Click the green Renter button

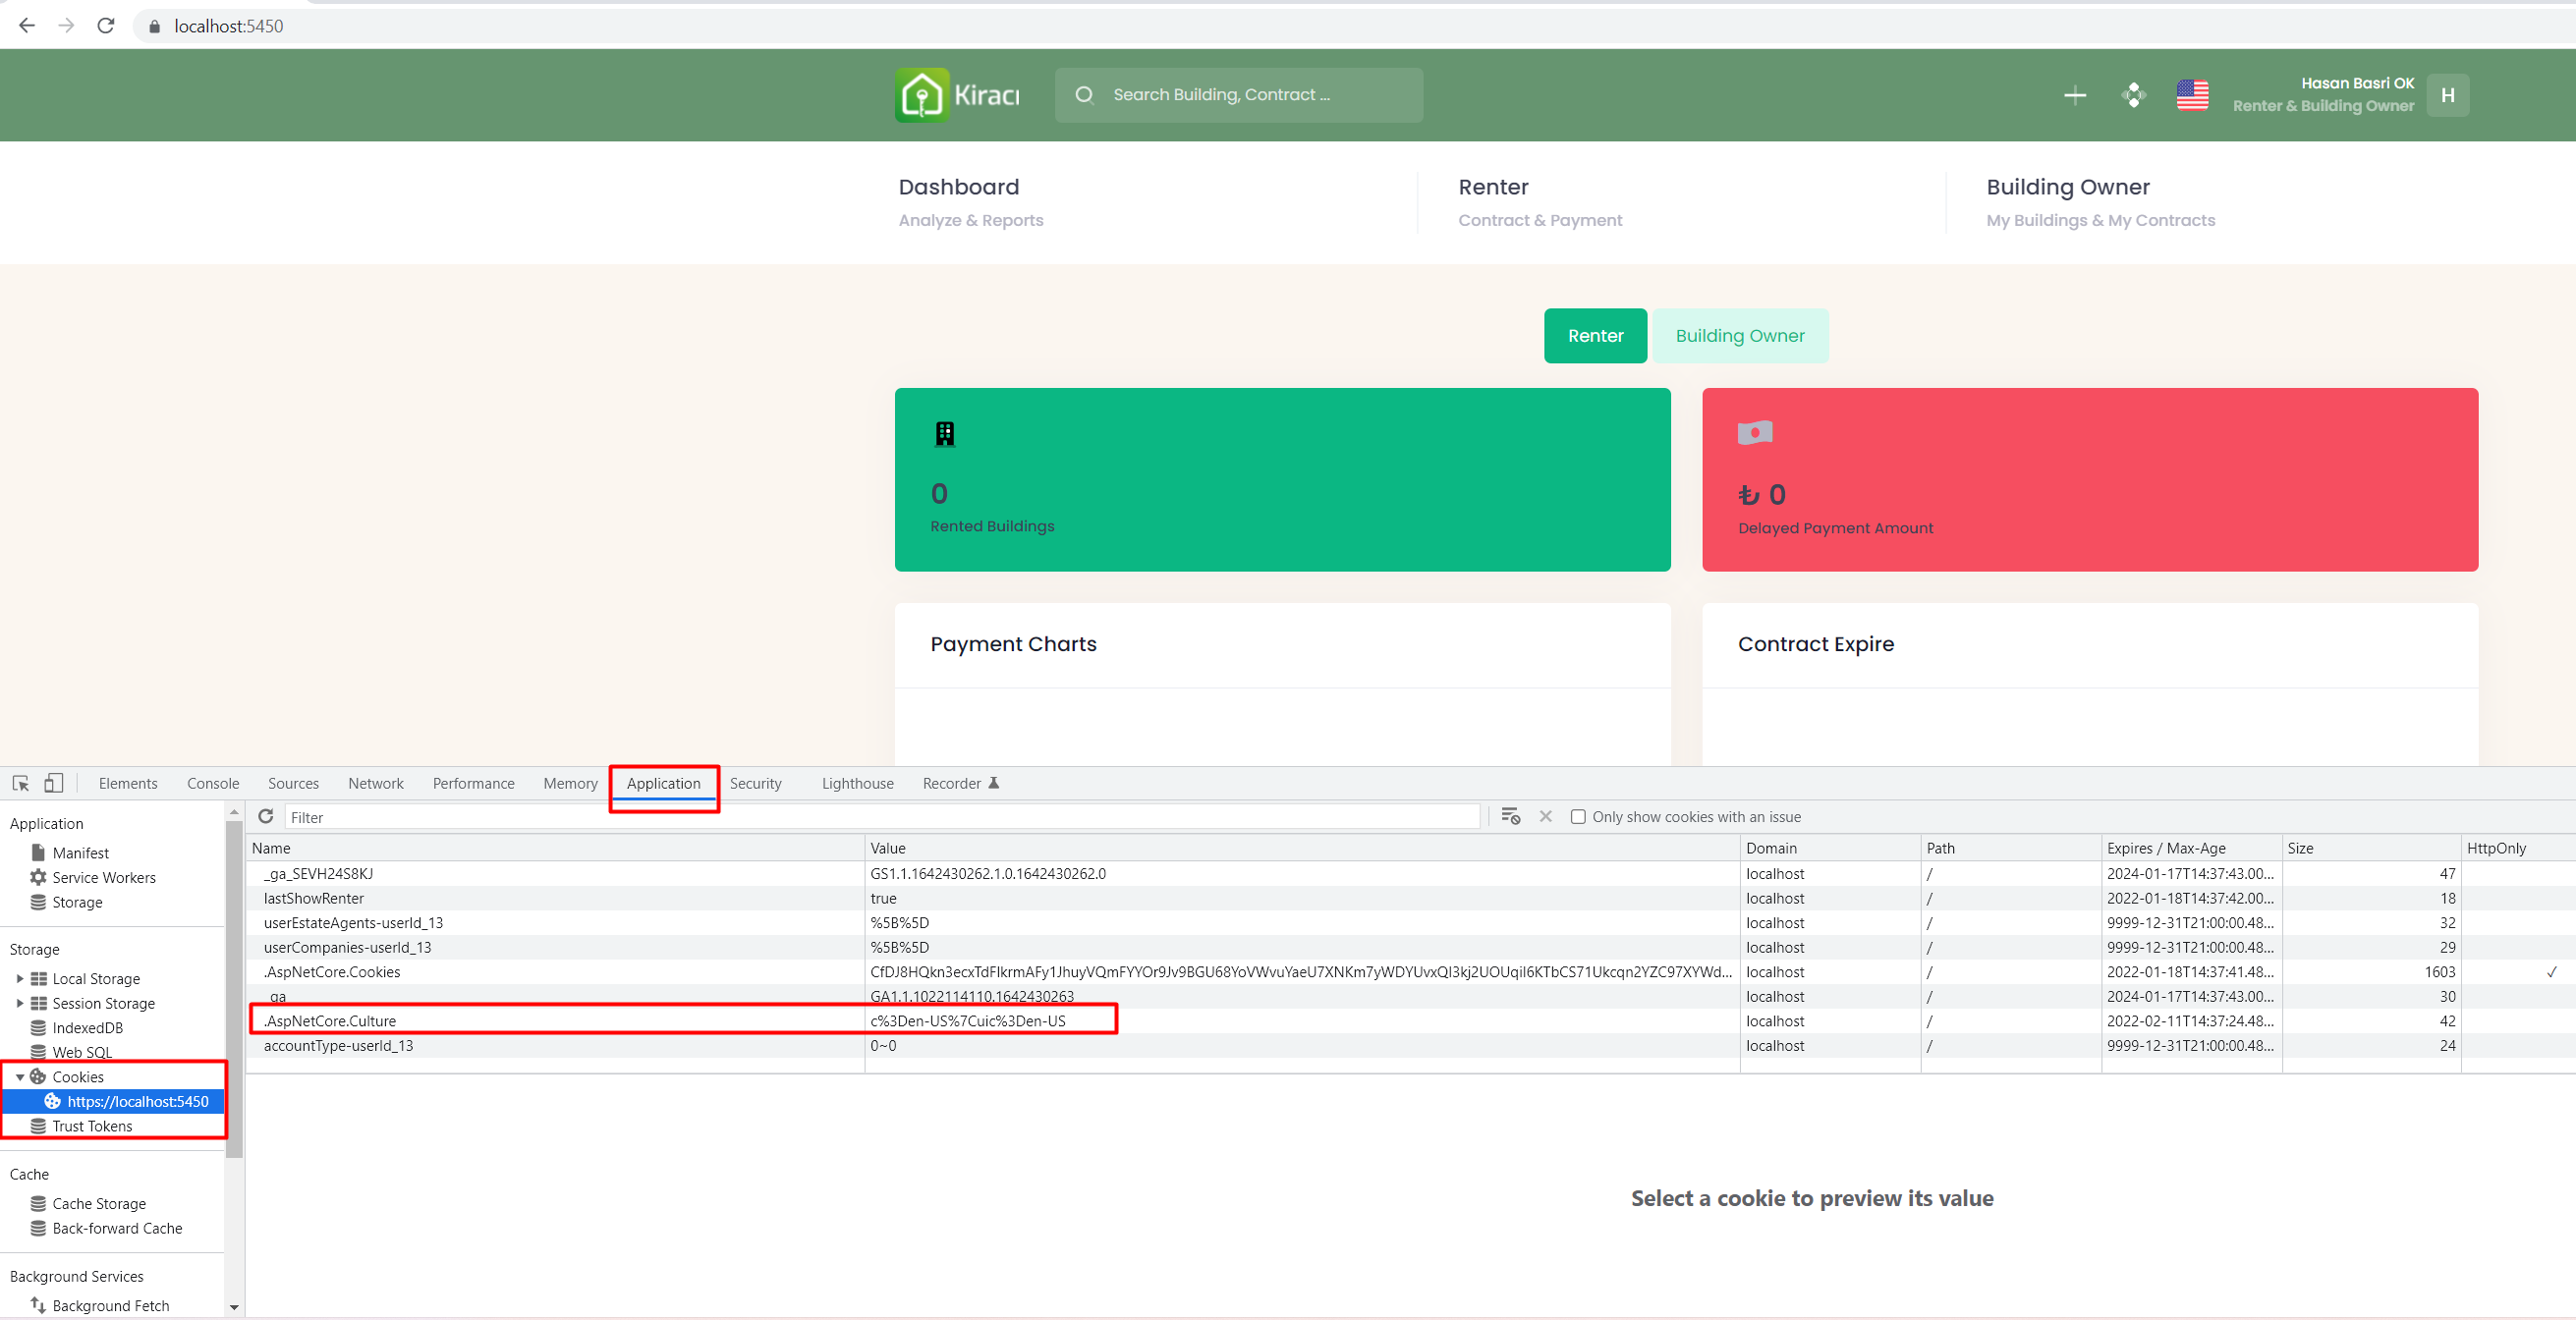(1594, 336)
